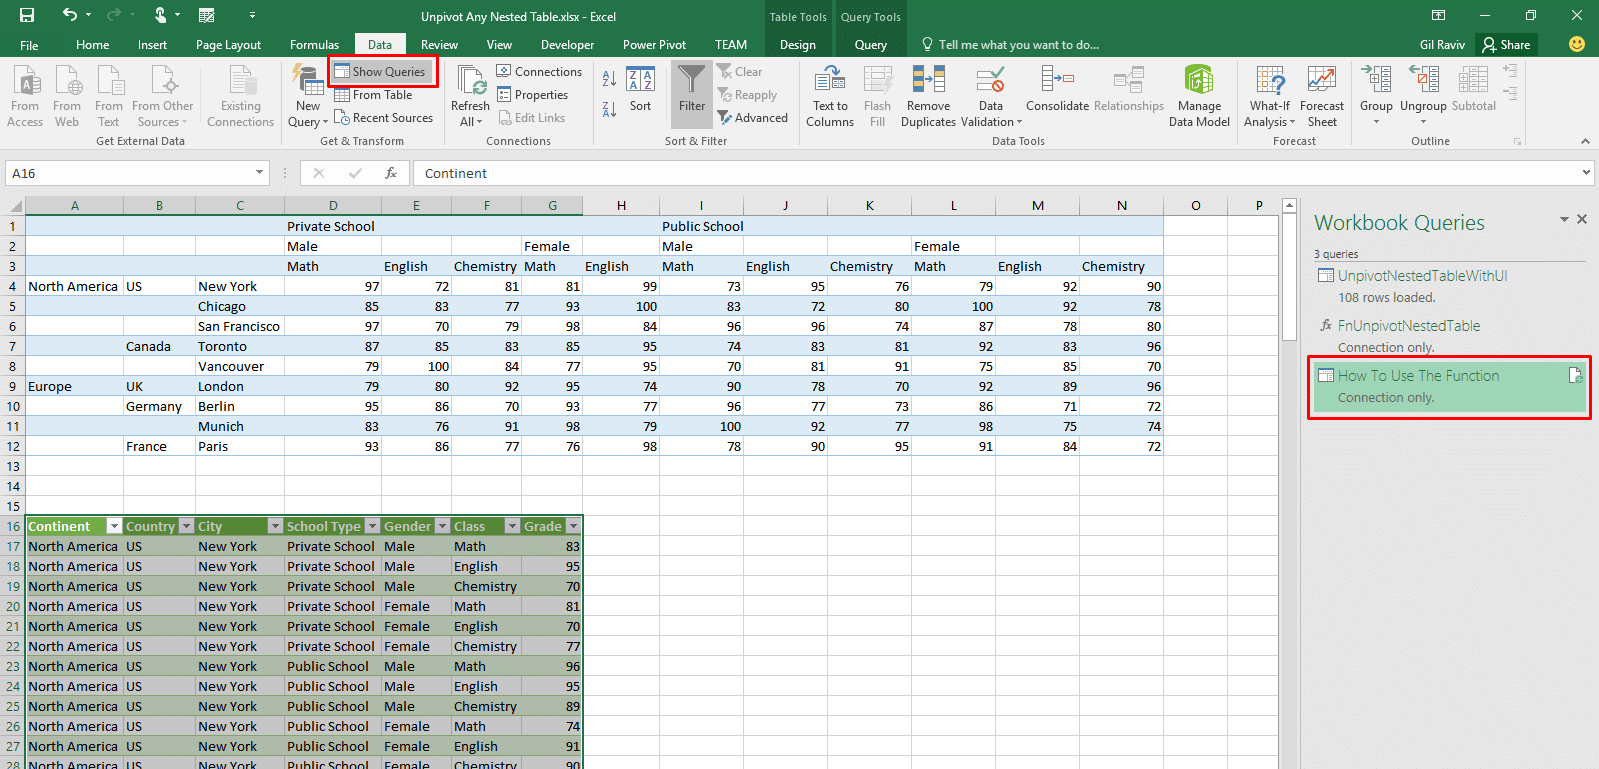Open the Query tools tab

tap(870, 45)
